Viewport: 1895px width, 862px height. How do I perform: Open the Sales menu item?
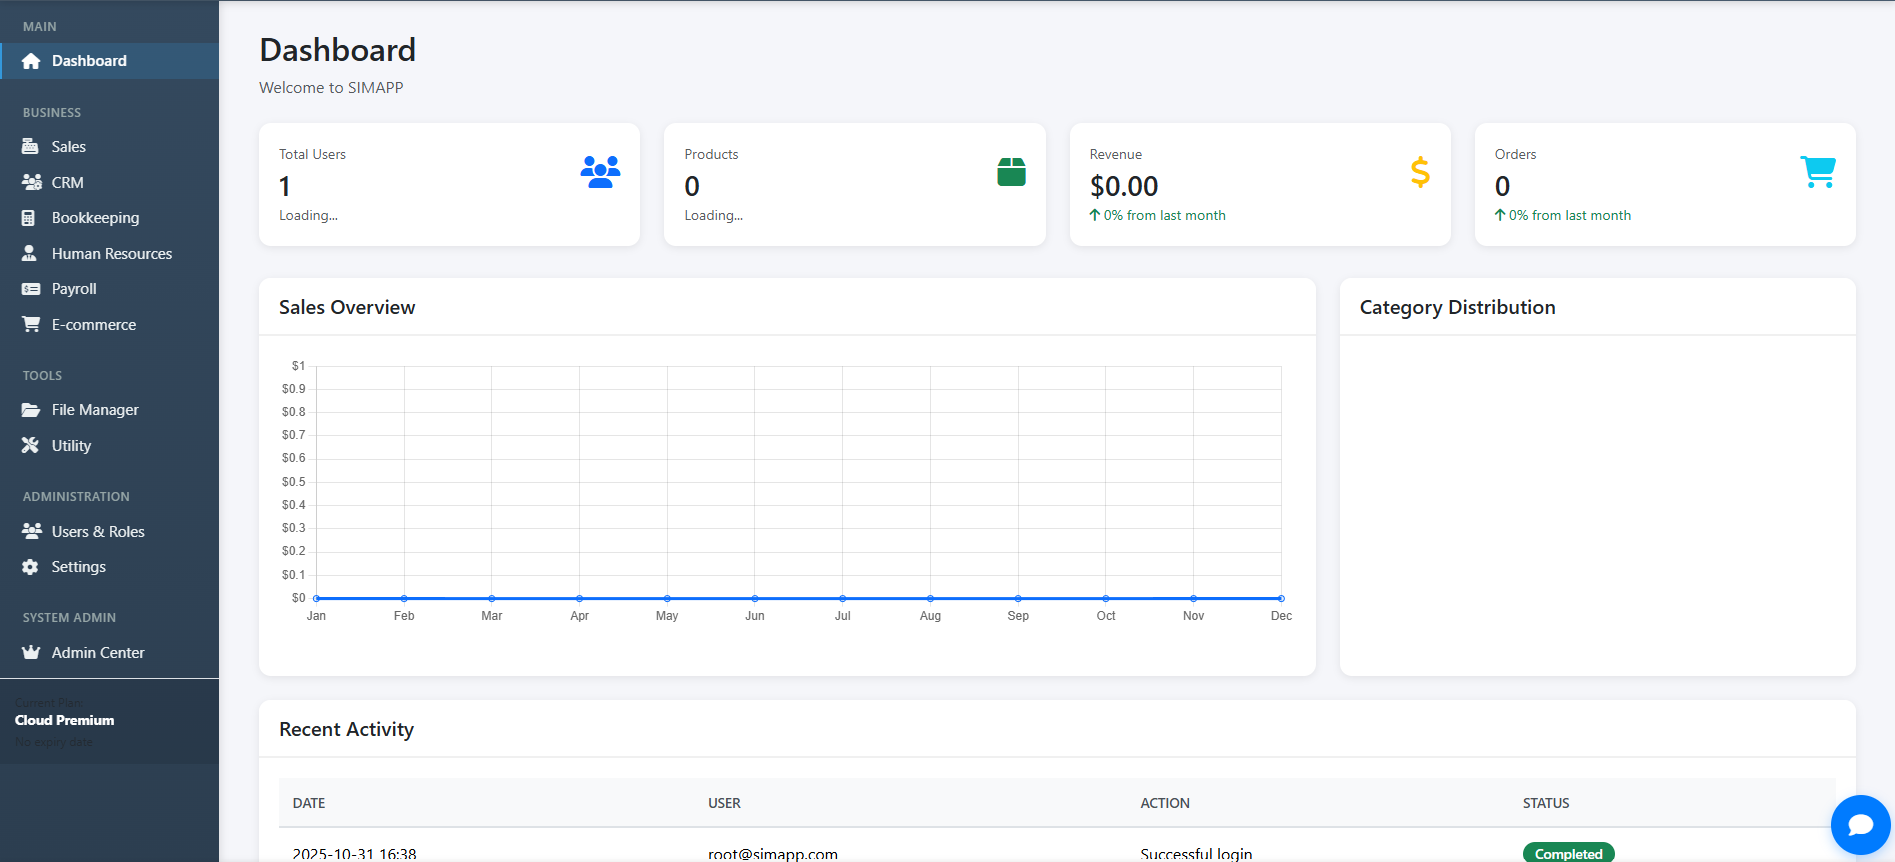click(x=68, y=147)
